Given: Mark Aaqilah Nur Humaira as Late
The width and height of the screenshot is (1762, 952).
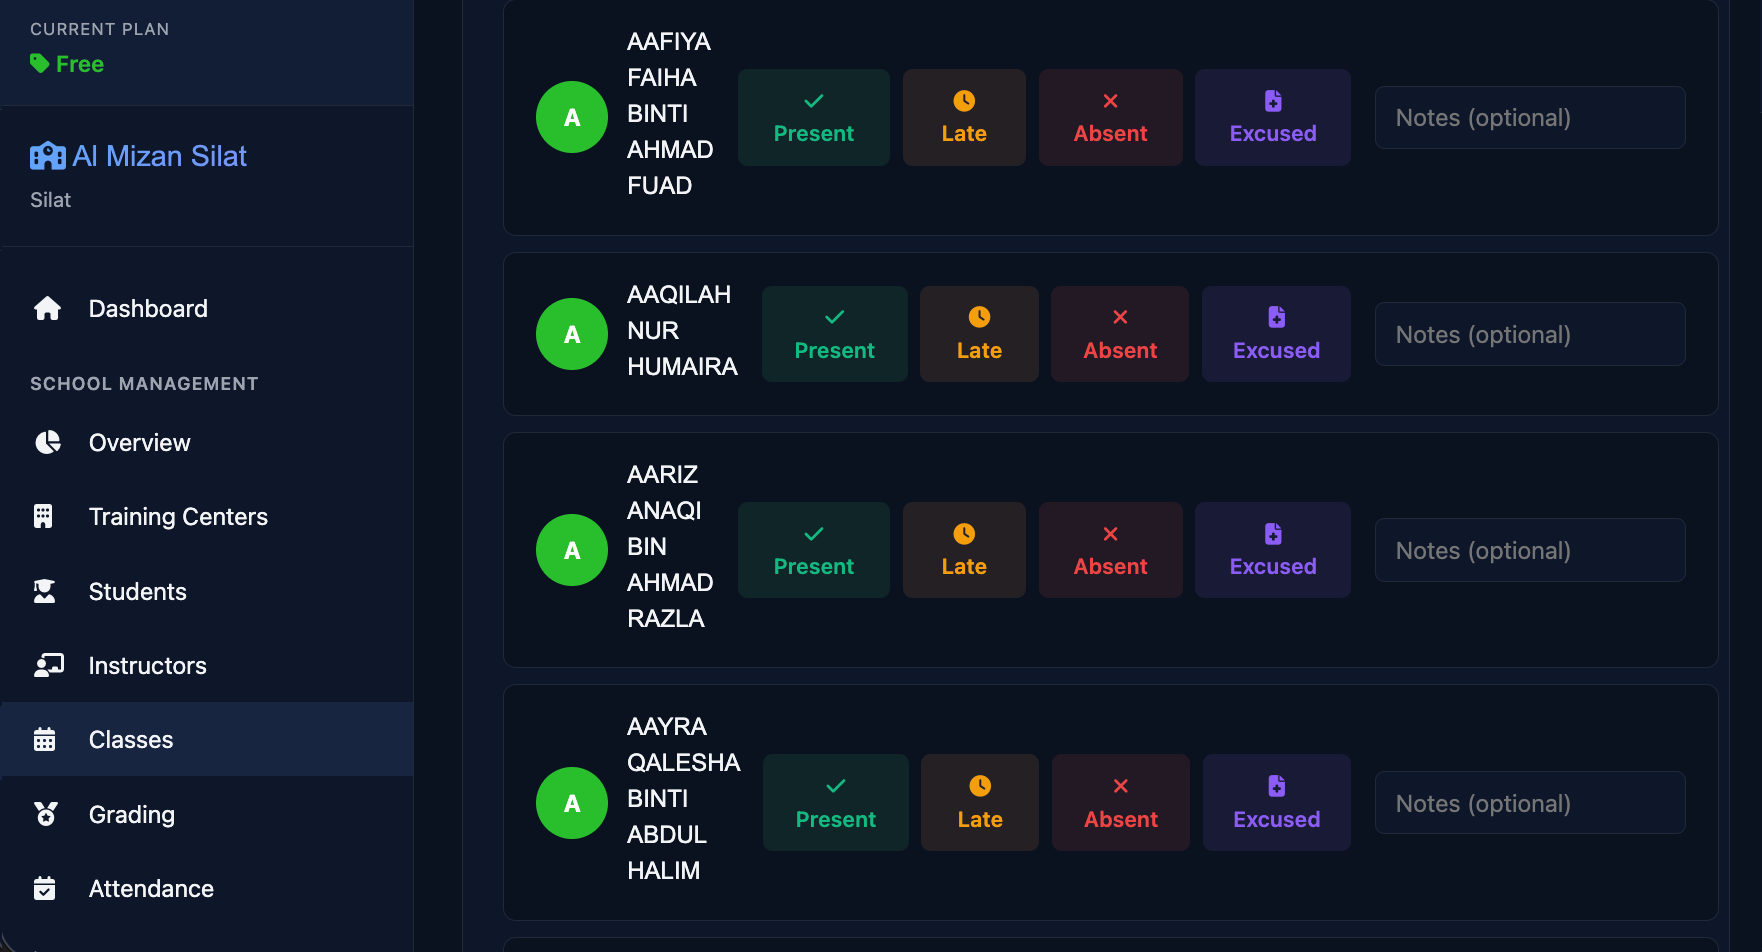Looking at the screenshot, I should pyautogui.click(x=978, y=334).
